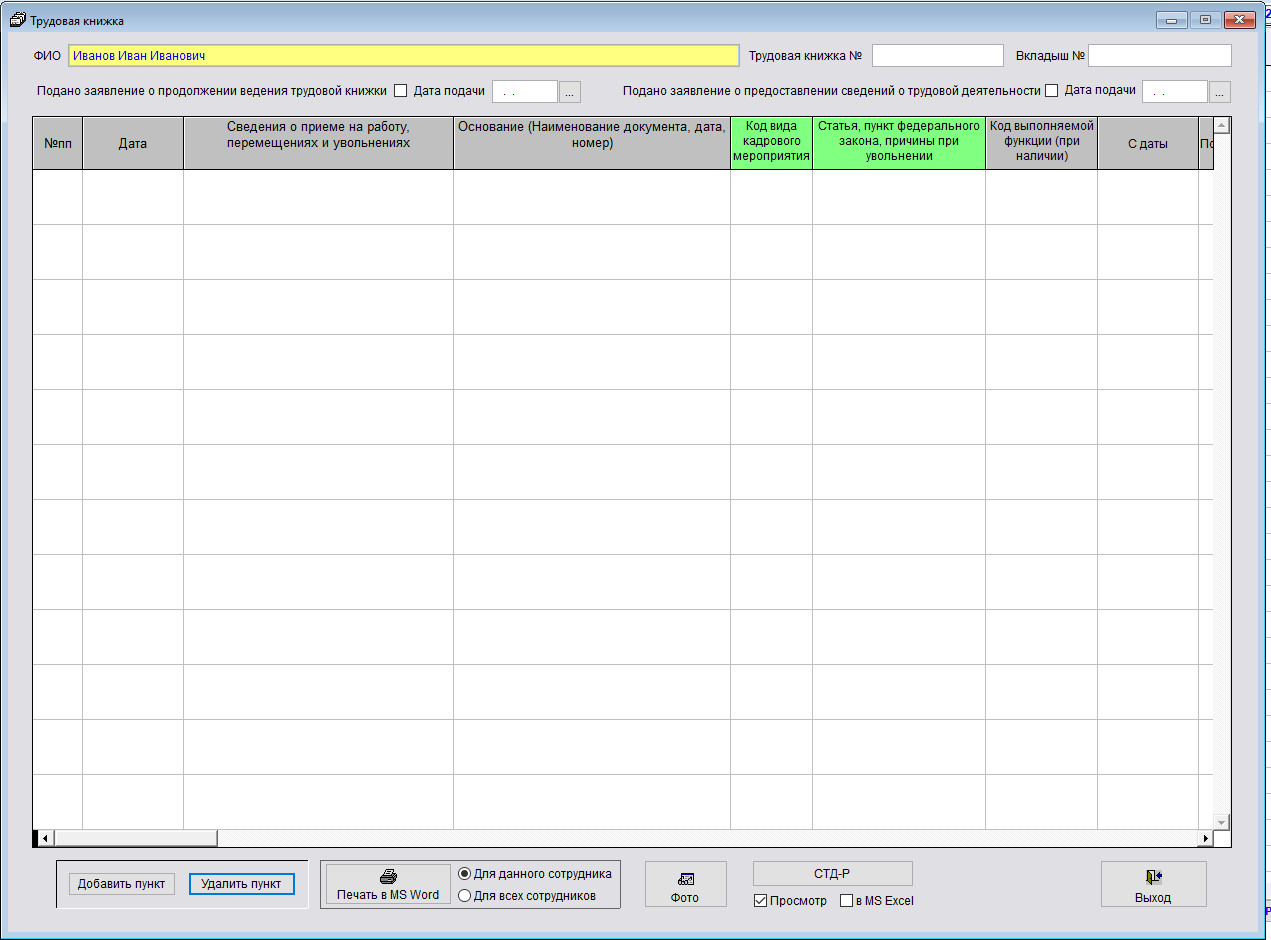1271x940 pixels.
Task: Click the Сведения о приеме на работу header
Action: (x=319, y=143)
